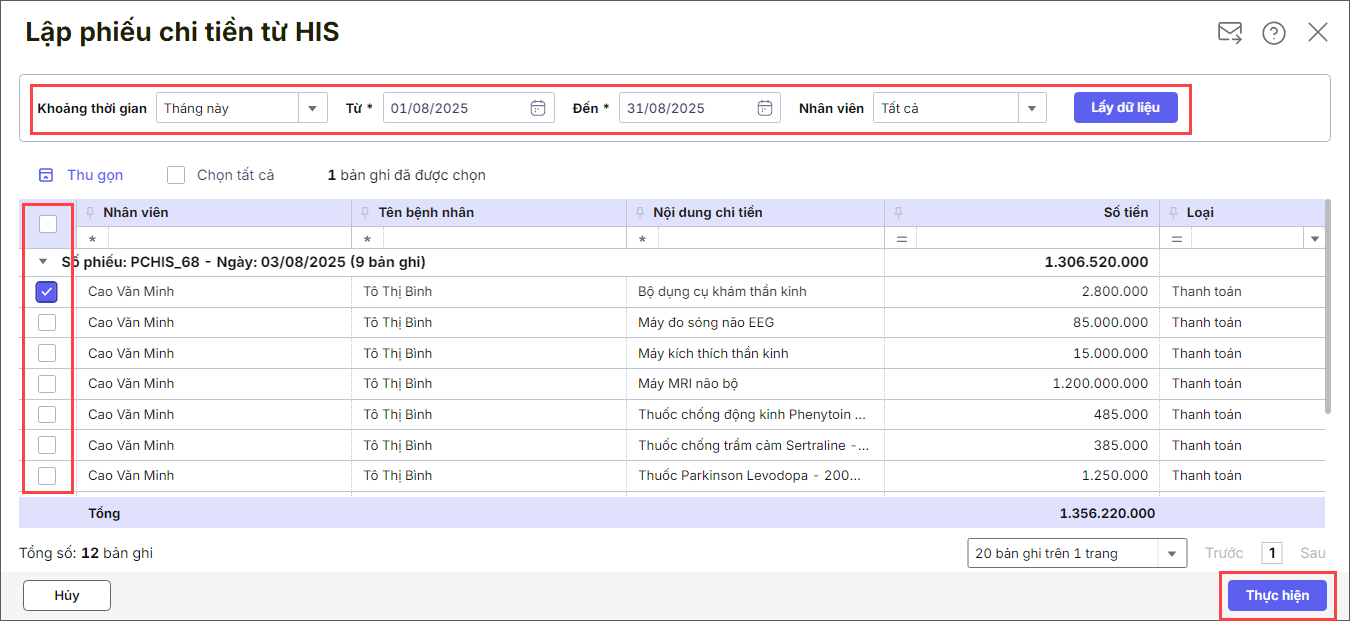The height and width of the screenshot is (621, 1350).
Task: Click pin icon on Tên bệnh nhân column
Action: 366,213
